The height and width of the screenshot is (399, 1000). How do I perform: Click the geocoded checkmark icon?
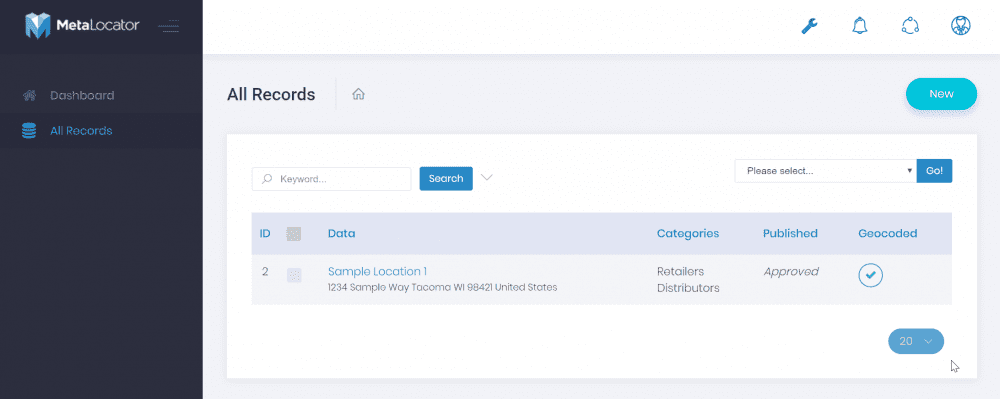coord(871,275)
